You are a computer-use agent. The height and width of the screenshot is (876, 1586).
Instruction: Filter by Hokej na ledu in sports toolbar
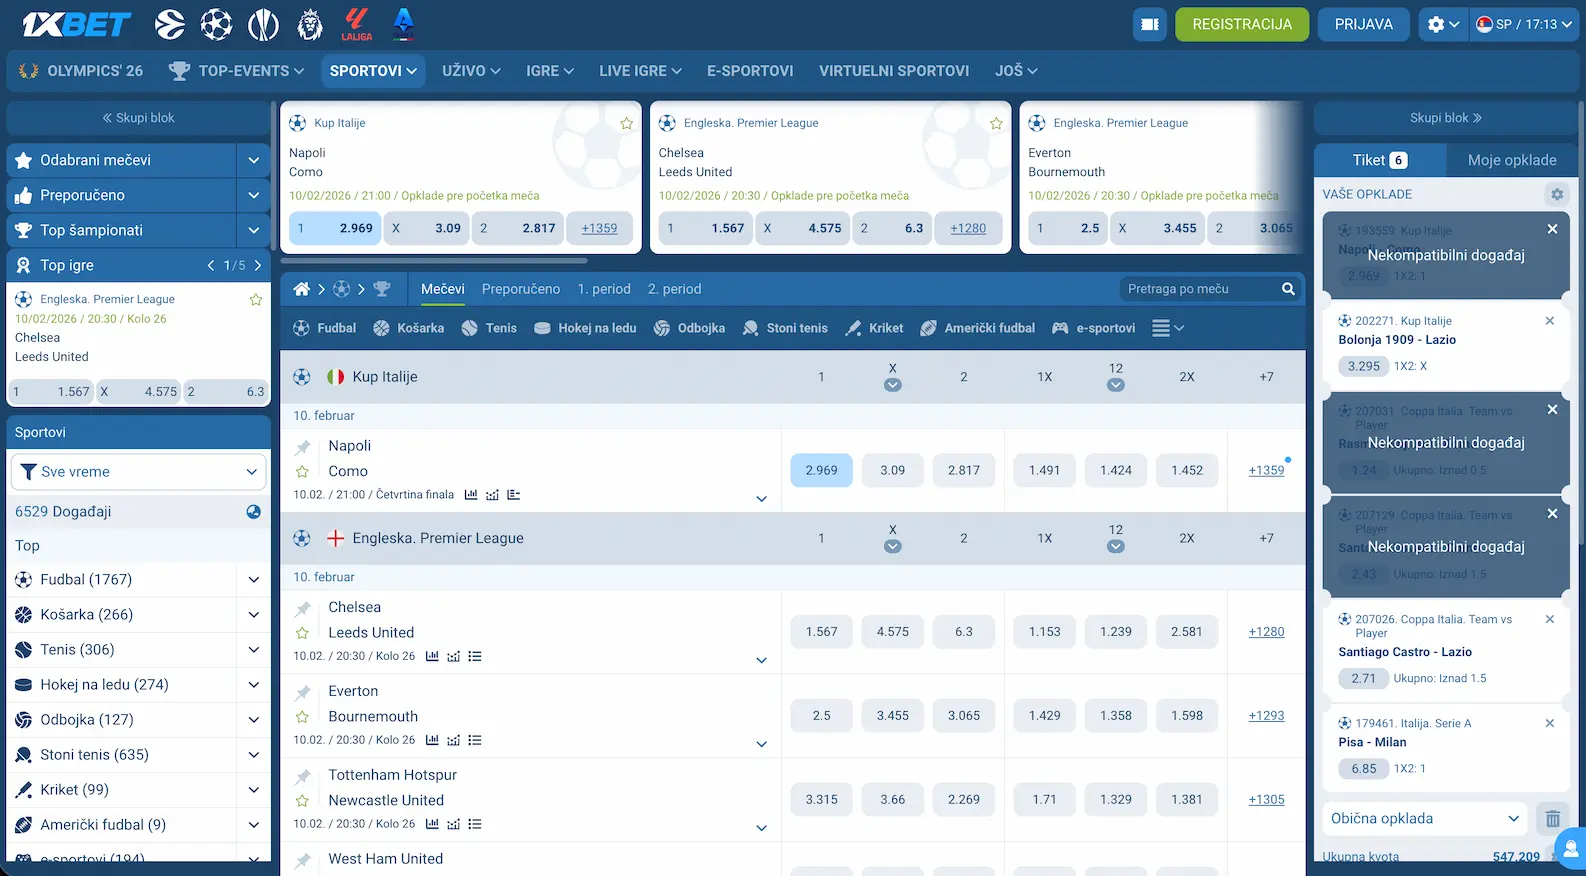(585, 328)
